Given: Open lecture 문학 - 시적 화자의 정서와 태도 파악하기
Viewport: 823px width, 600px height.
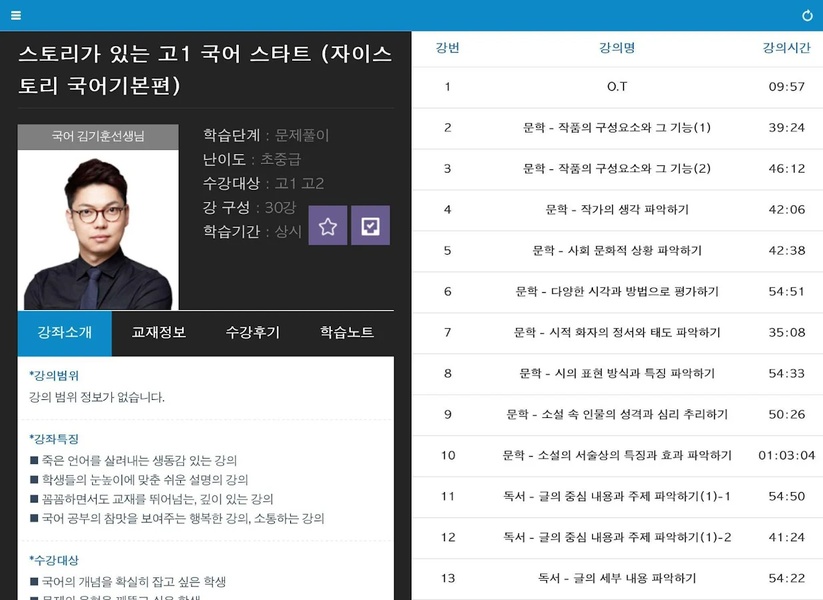Looking at the screenshot, I should 617,333.
